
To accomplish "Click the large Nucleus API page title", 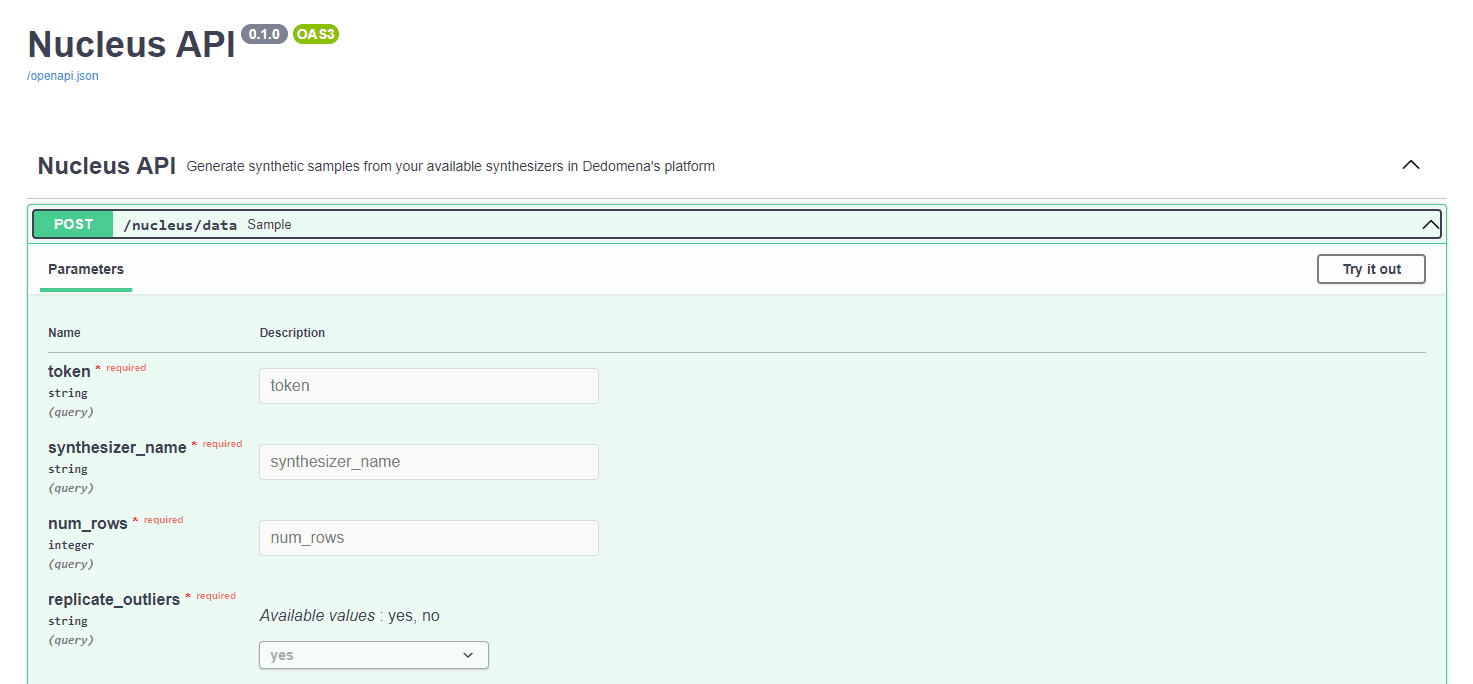I will pyautogui.click(x=131, y=44).
